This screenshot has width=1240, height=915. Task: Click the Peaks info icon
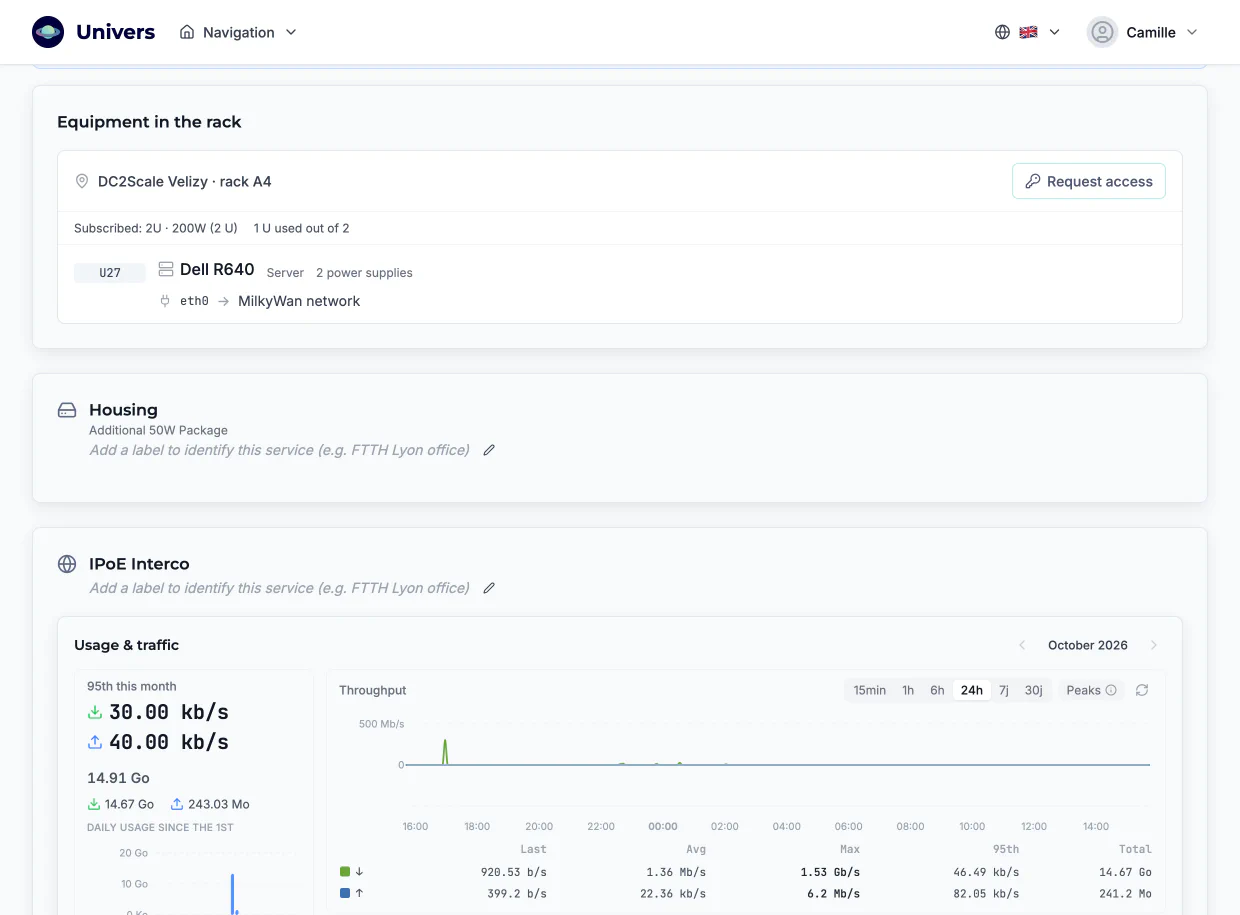point(1111,690)
